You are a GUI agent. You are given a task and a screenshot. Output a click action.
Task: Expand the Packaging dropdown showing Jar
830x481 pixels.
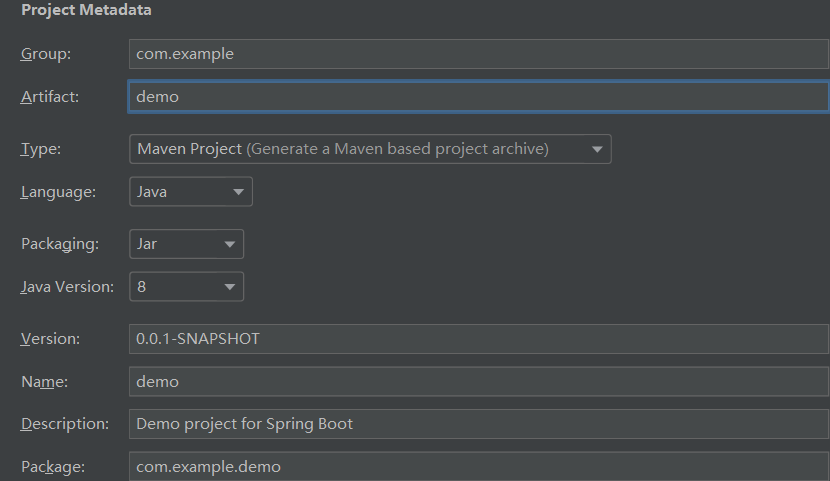(x=186, y=244)
